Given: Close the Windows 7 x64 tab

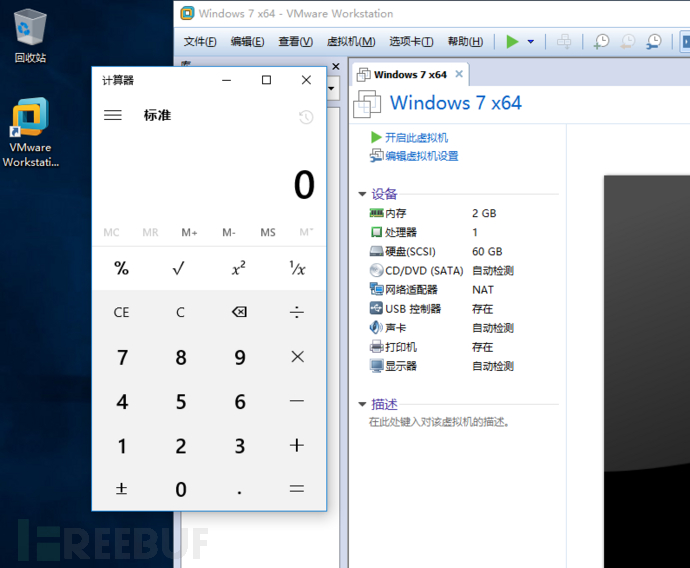Looking at the screenshot, I should (x=459, y=73).
